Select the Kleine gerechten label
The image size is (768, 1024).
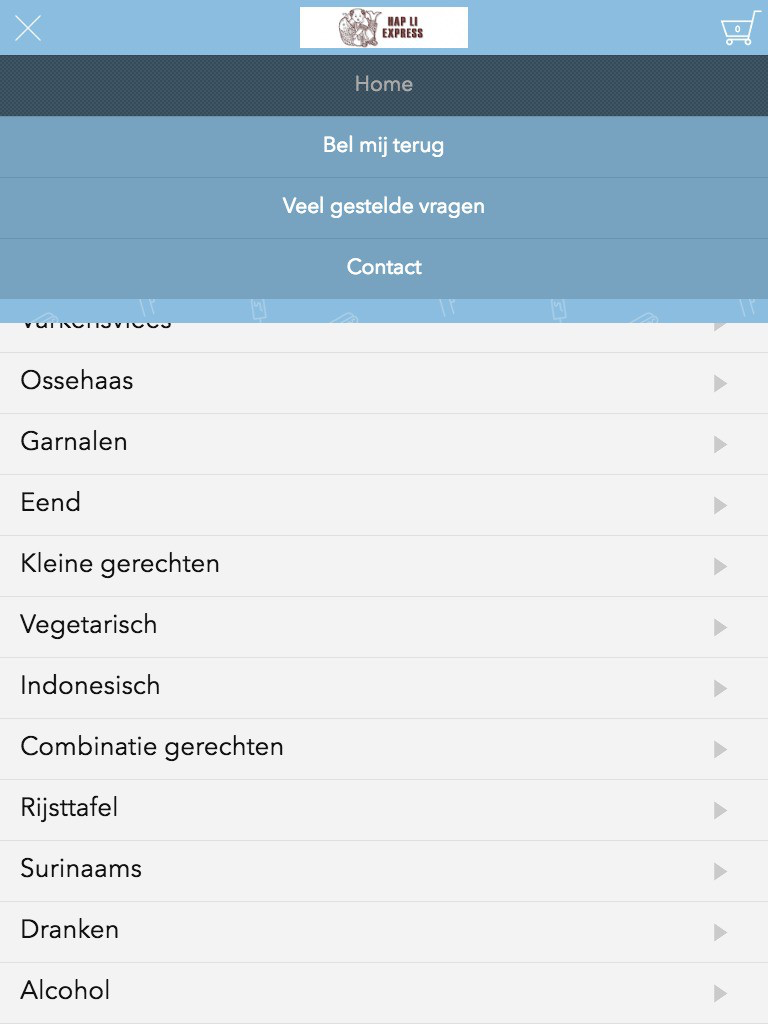[120, 564]
